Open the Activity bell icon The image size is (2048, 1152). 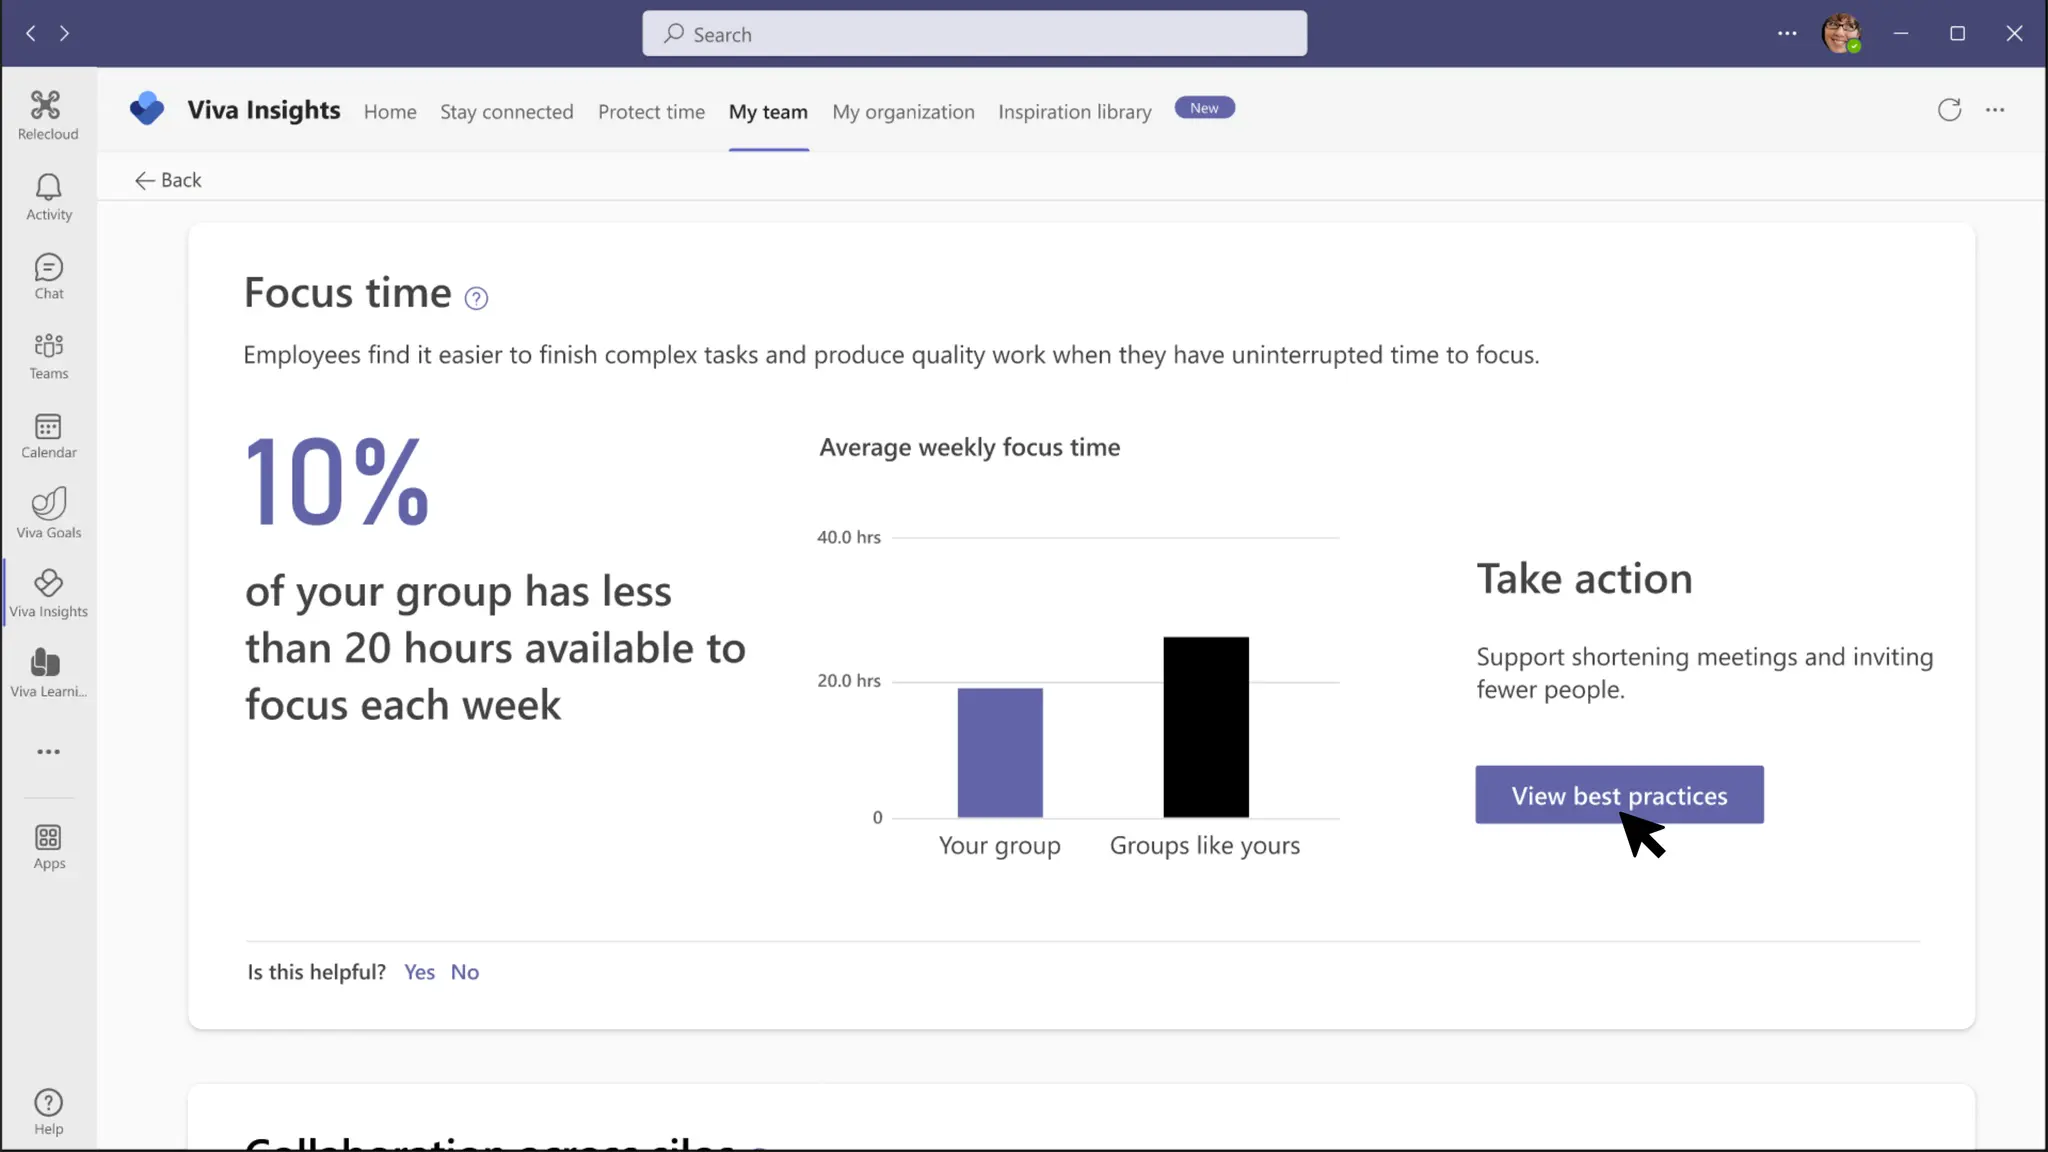click(48, 196)
